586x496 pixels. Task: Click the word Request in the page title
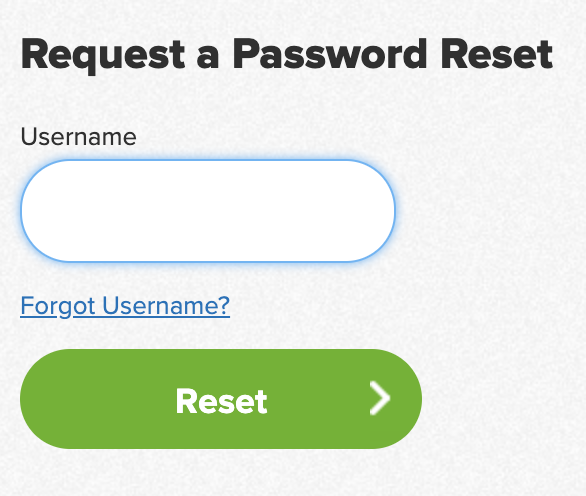(103, 55)
